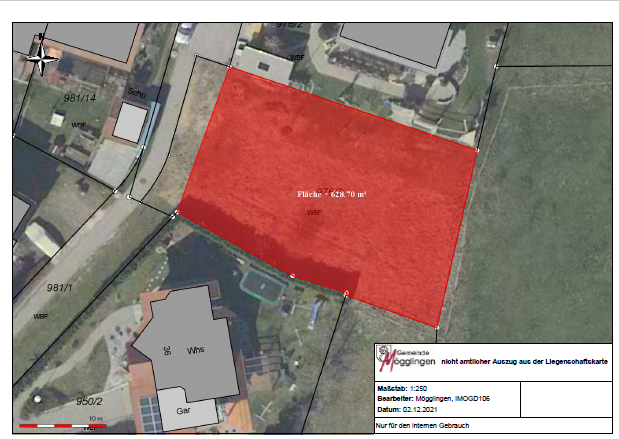Viewport: 619px width, 439px height.
Task: Click the solar panels beside the garage
Action: pos(150,410)
